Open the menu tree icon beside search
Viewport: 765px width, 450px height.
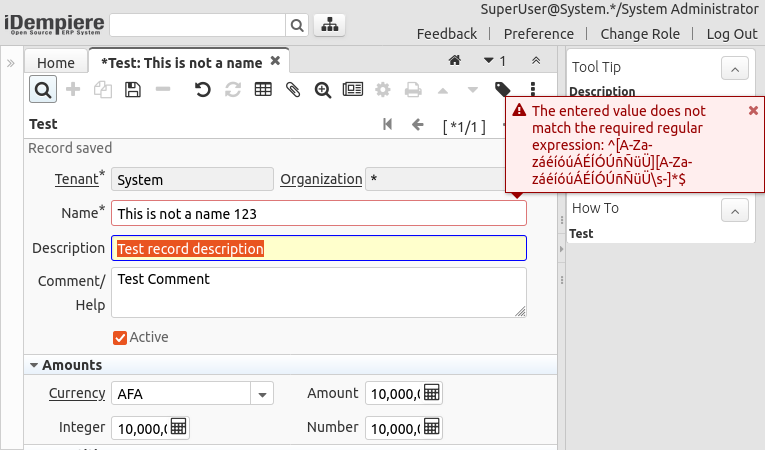pos(330,25)
